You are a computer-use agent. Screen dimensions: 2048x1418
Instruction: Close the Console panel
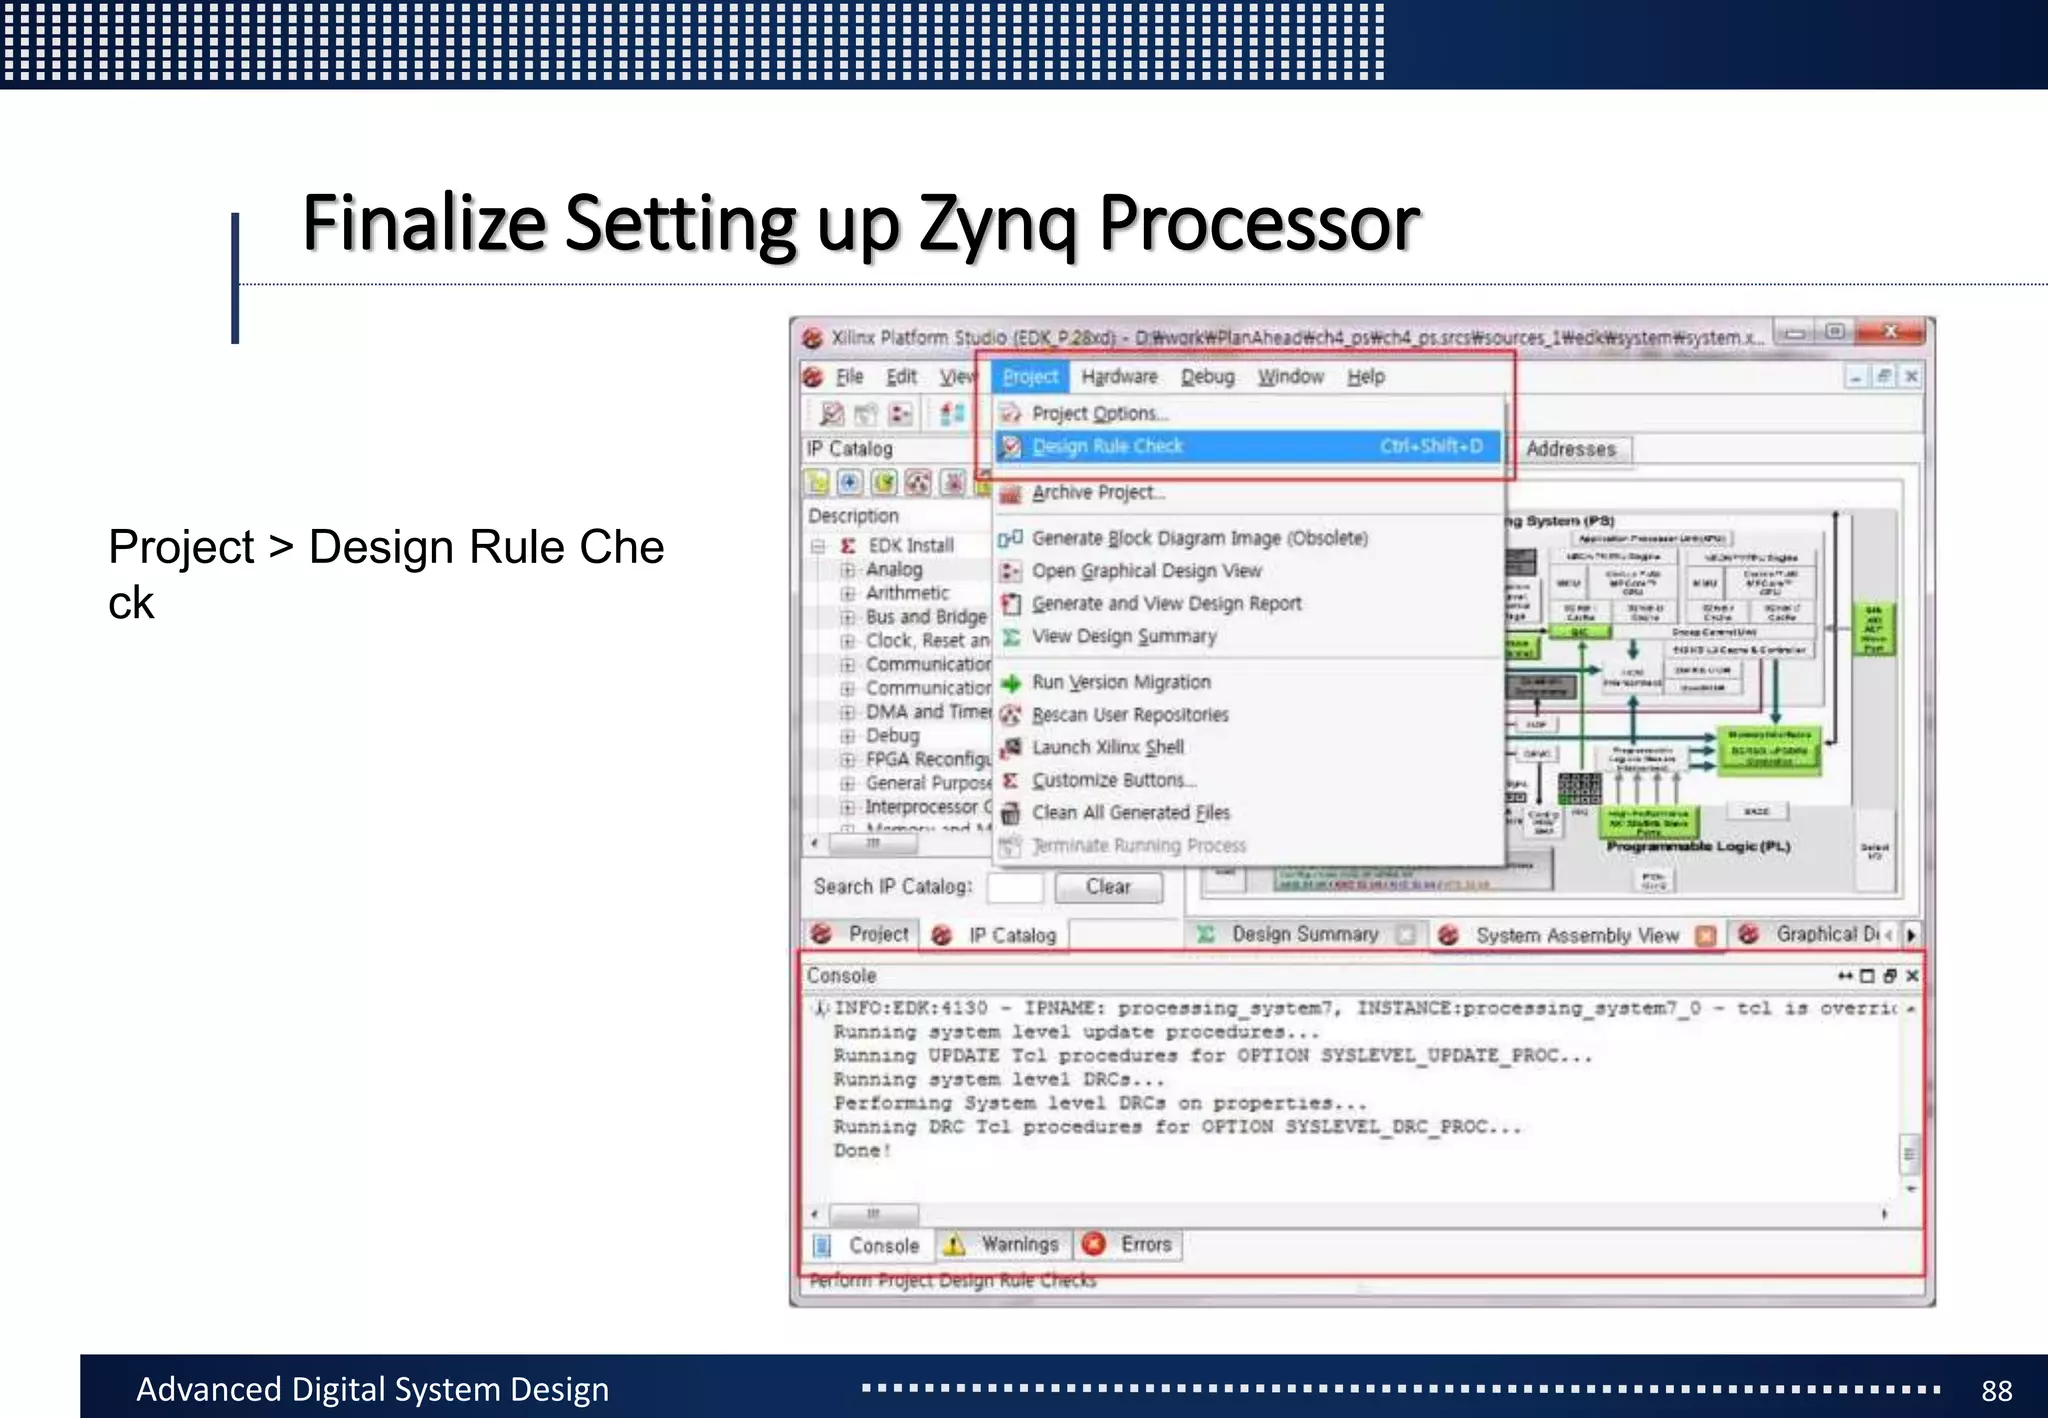[x=1912, y=976]
